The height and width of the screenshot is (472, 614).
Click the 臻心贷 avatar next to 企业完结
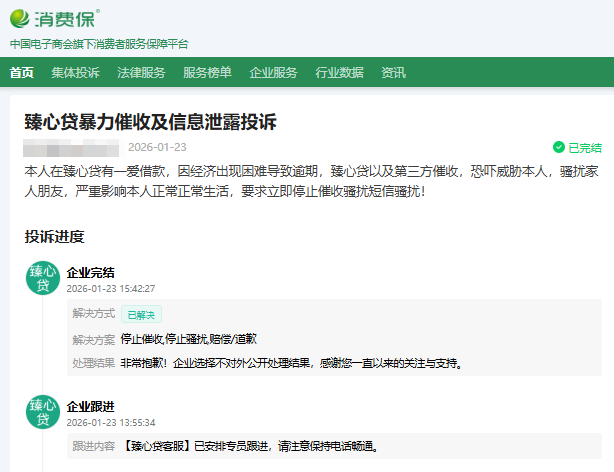coord(43,278)
